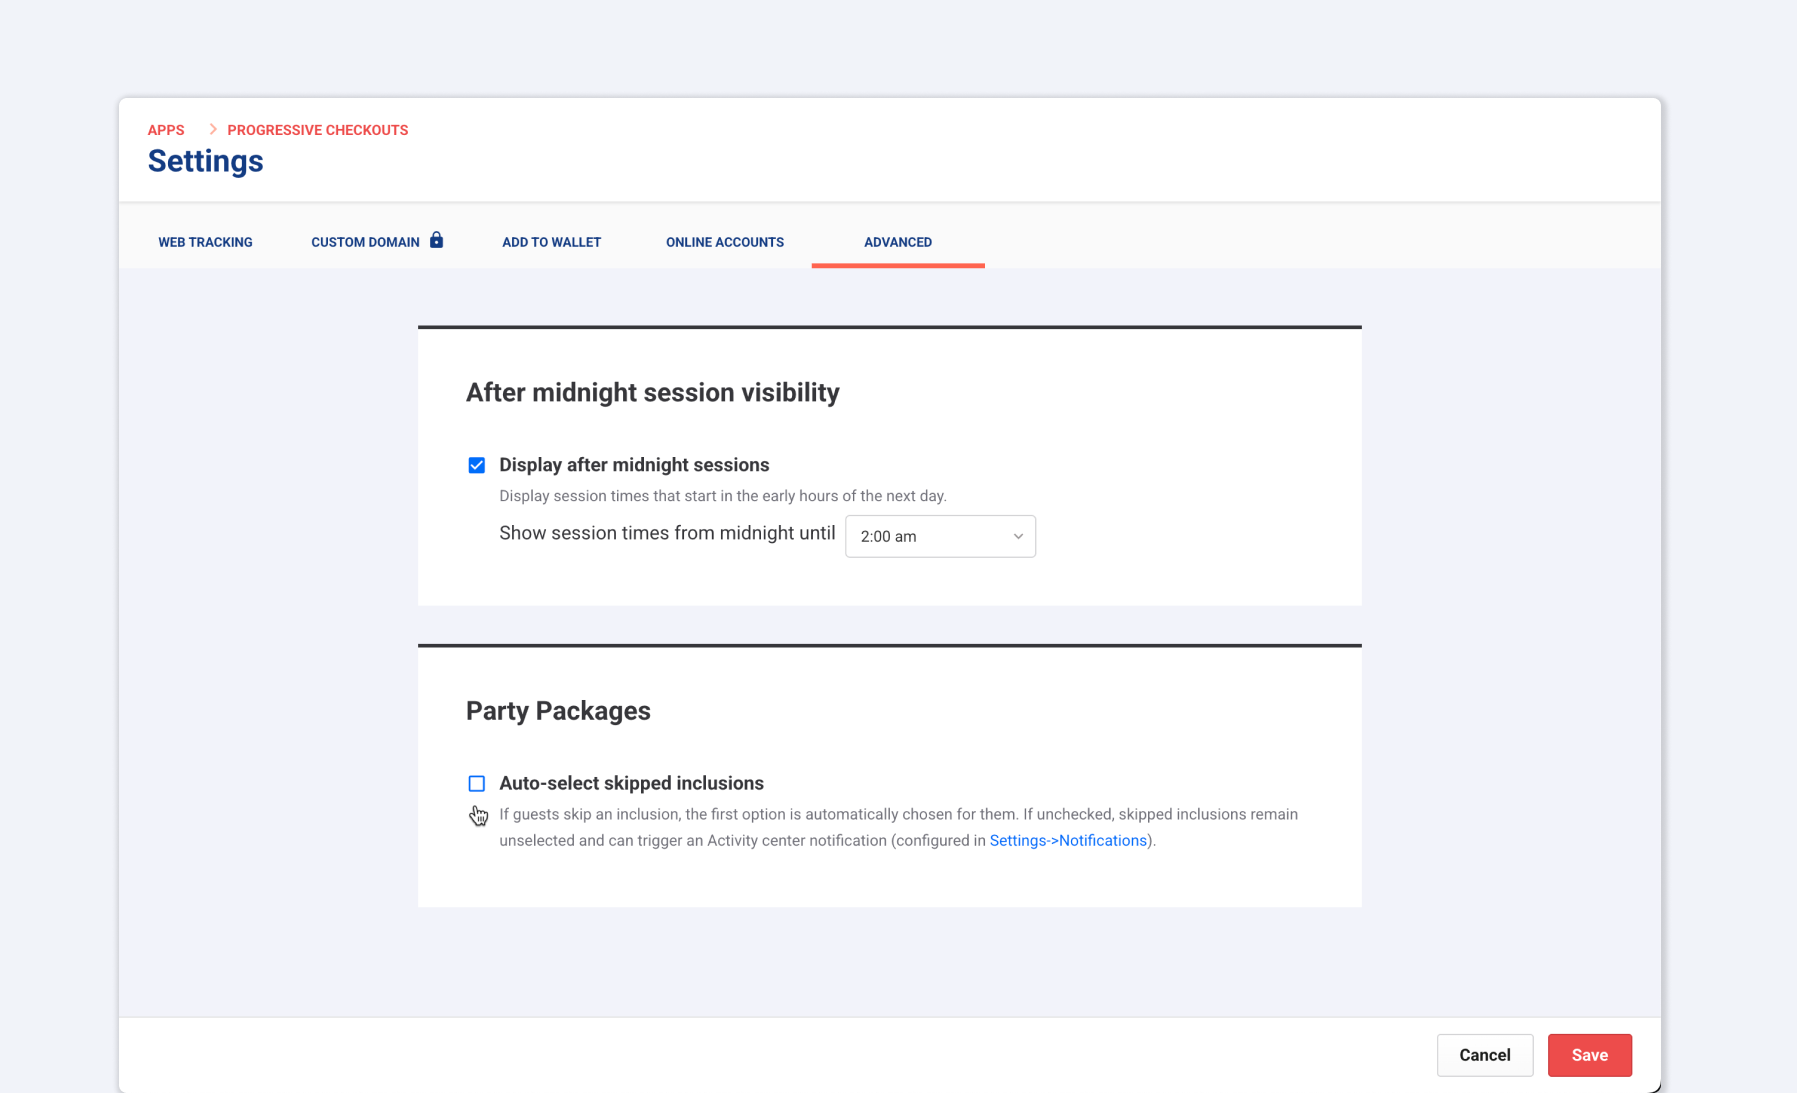
Task: Switch to the Web Tracking tab
Action: (205, 242)
